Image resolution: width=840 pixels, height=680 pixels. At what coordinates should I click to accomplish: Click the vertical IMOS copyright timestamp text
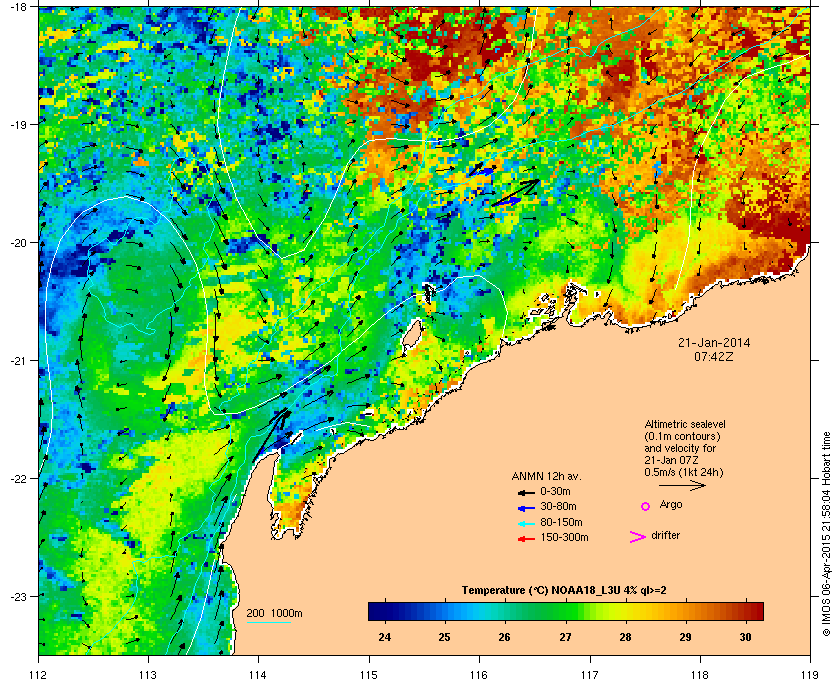pos(826,536)
